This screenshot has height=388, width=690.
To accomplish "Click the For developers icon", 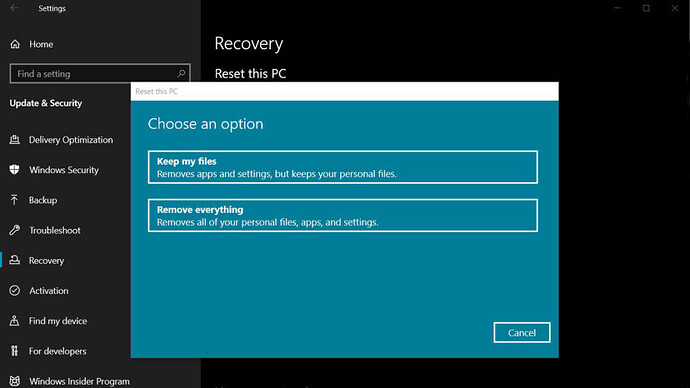I will (x=15, y=351).
